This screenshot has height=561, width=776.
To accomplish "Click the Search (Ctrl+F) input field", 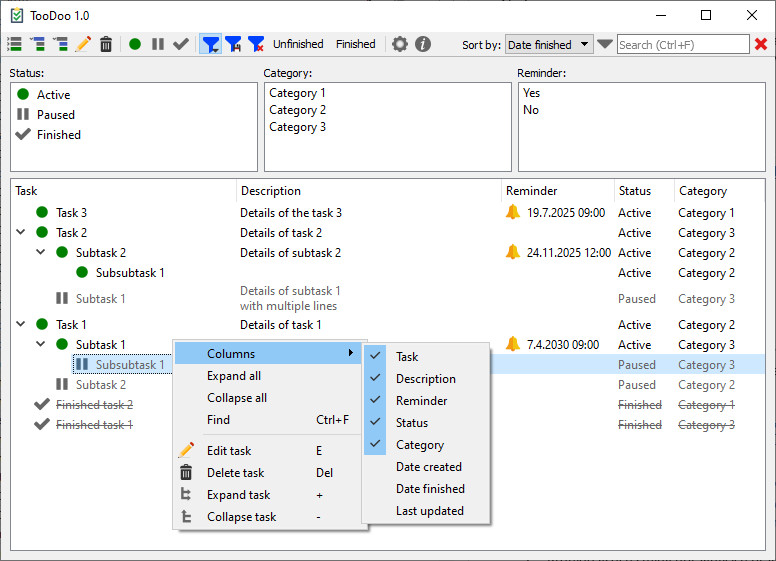I will click(x=683, y=45).
